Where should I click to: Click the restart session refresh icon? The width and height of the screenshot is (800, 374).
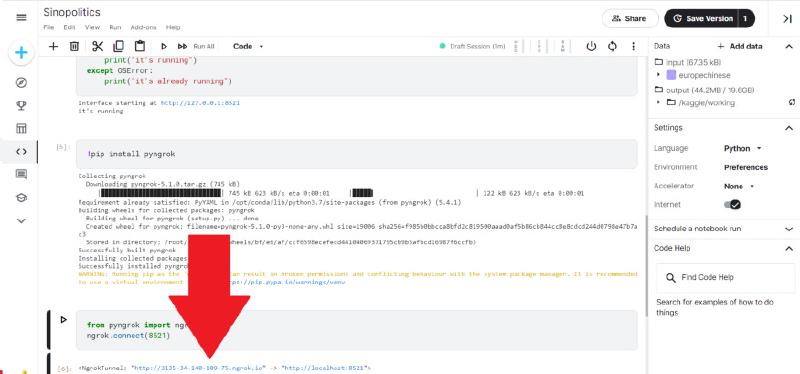click(612, 46)
